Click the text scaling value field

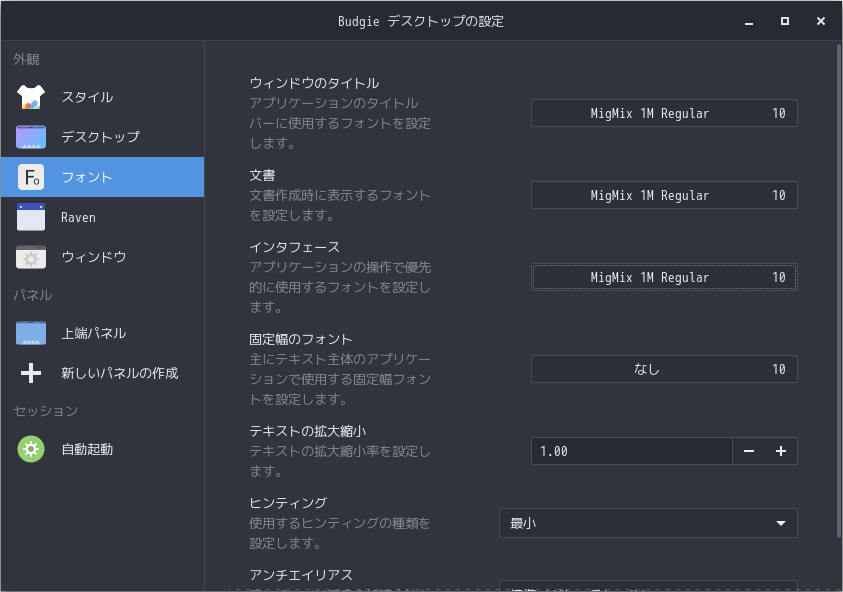(x=631, y=451)
